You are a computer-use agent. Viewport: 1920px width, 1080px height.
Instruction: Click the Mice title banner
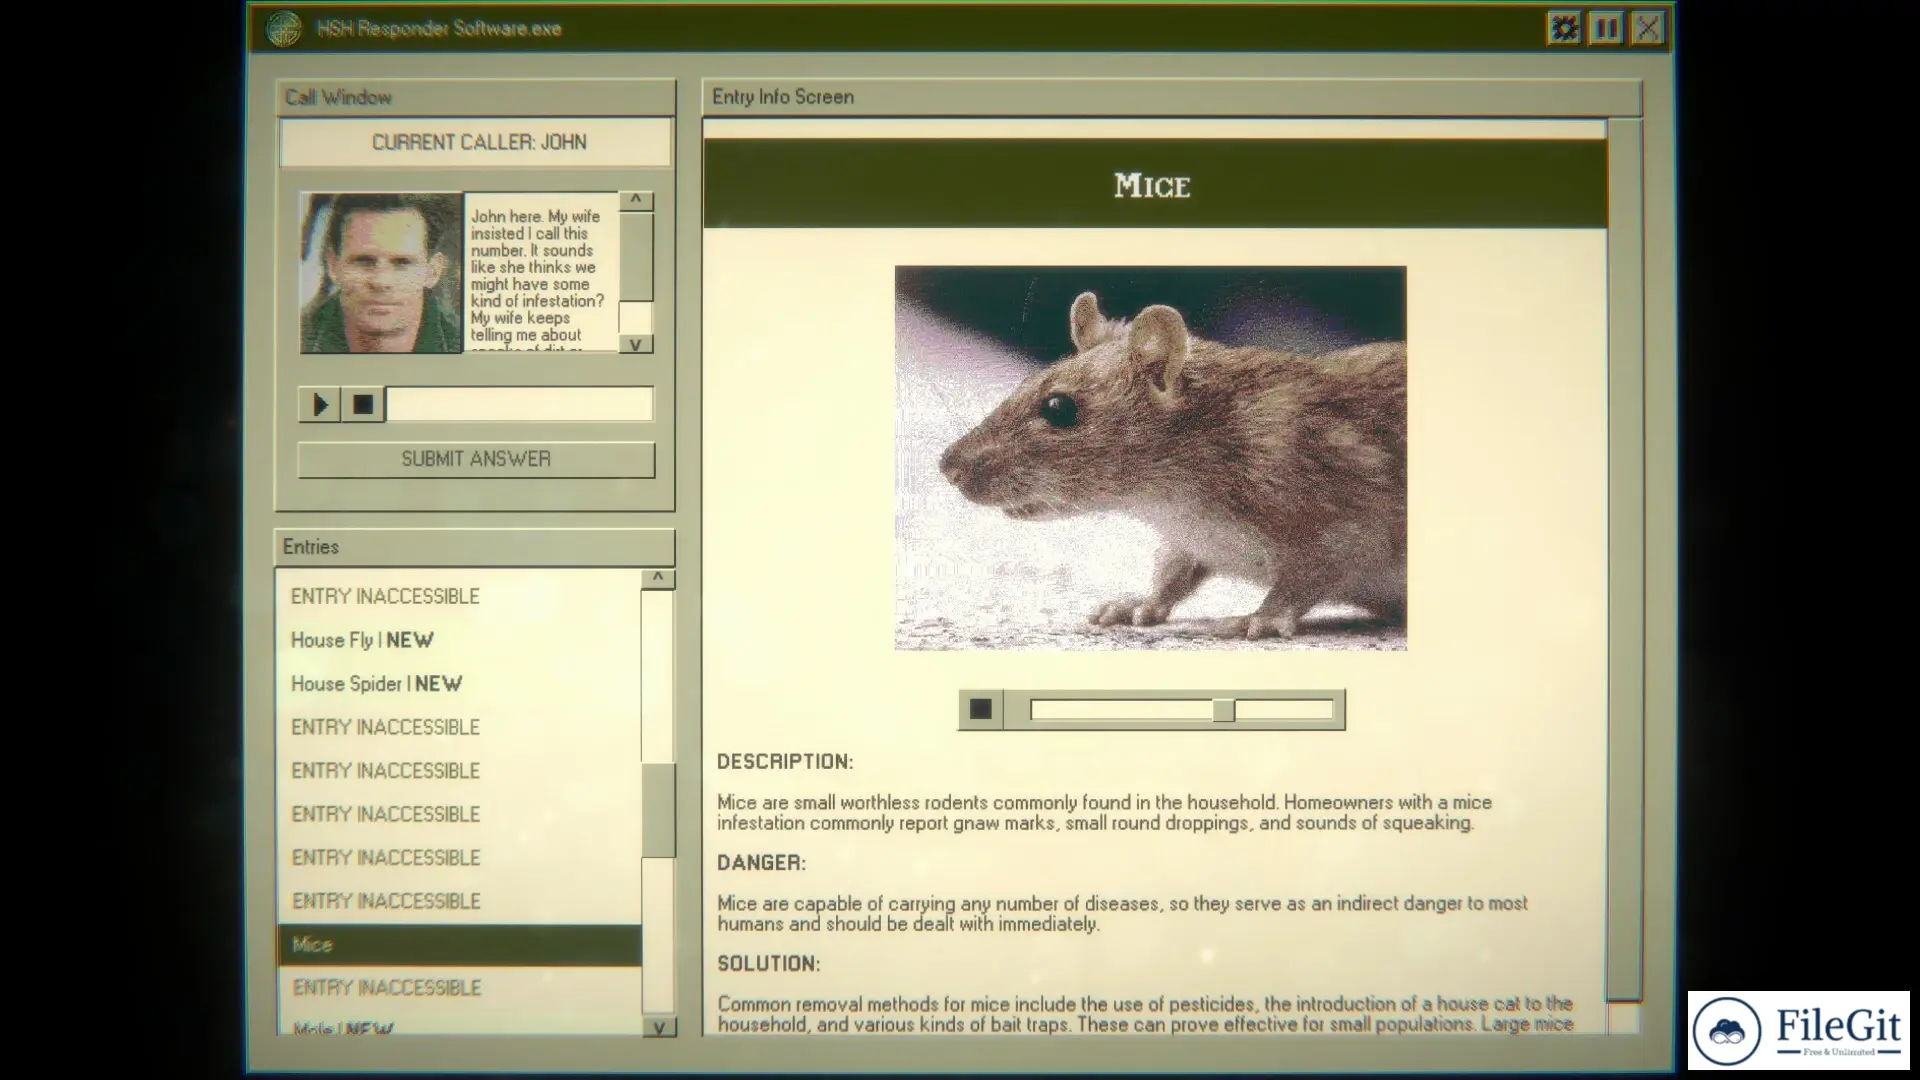point(1155,184)
